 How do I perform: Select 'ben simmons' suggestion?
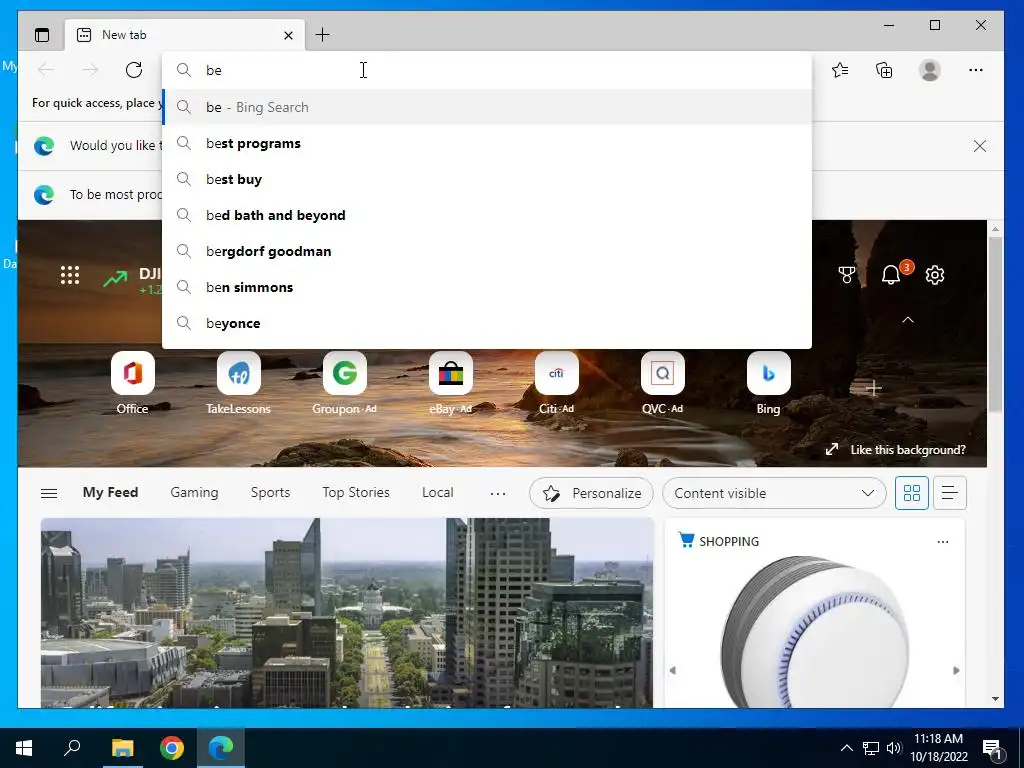pos(487,287)
